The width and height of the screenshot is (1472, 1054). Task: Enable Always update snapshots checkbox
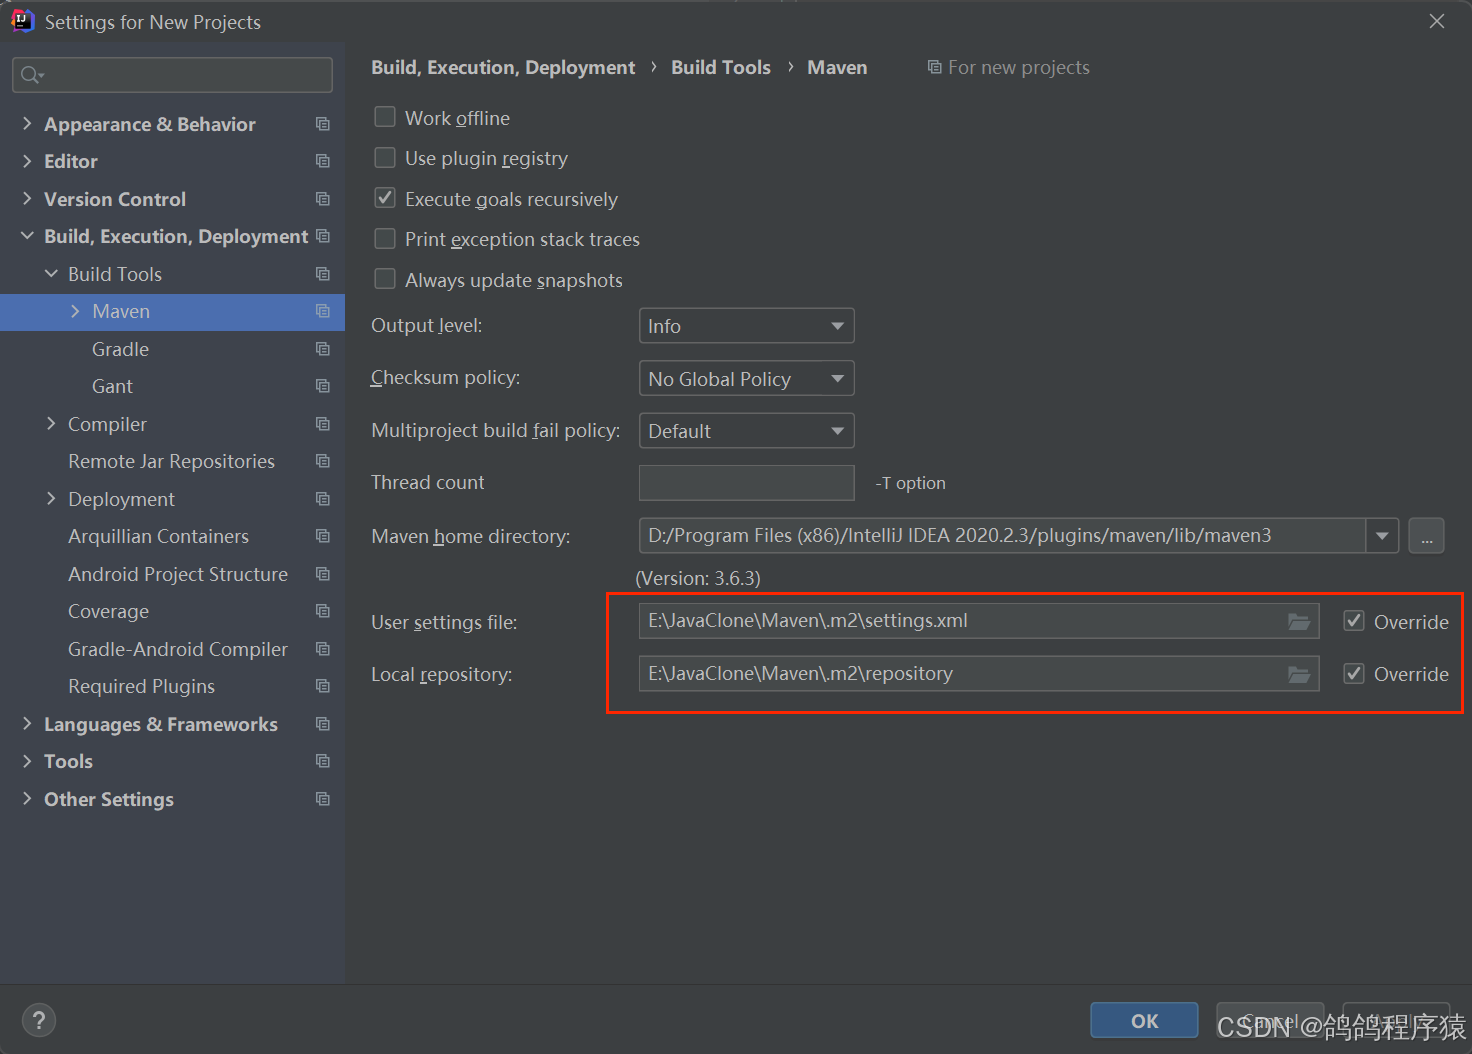(385, 279)
